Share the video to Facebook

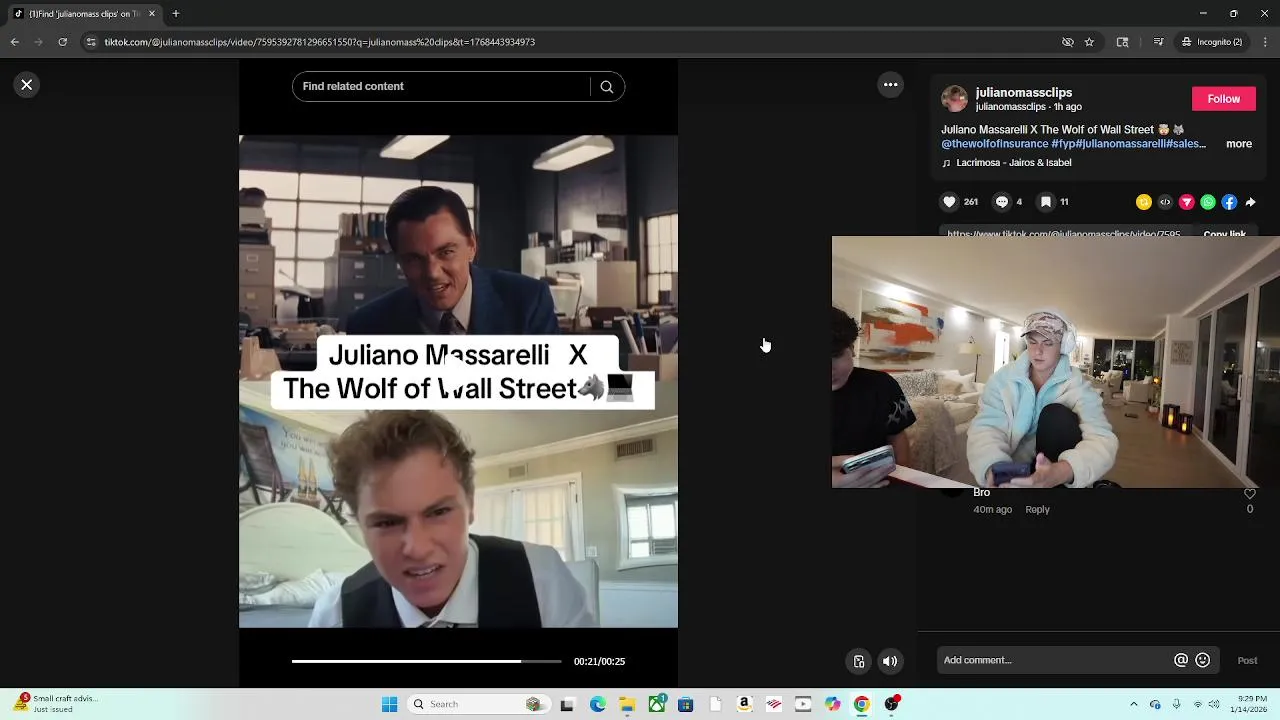pos(1229,202)
